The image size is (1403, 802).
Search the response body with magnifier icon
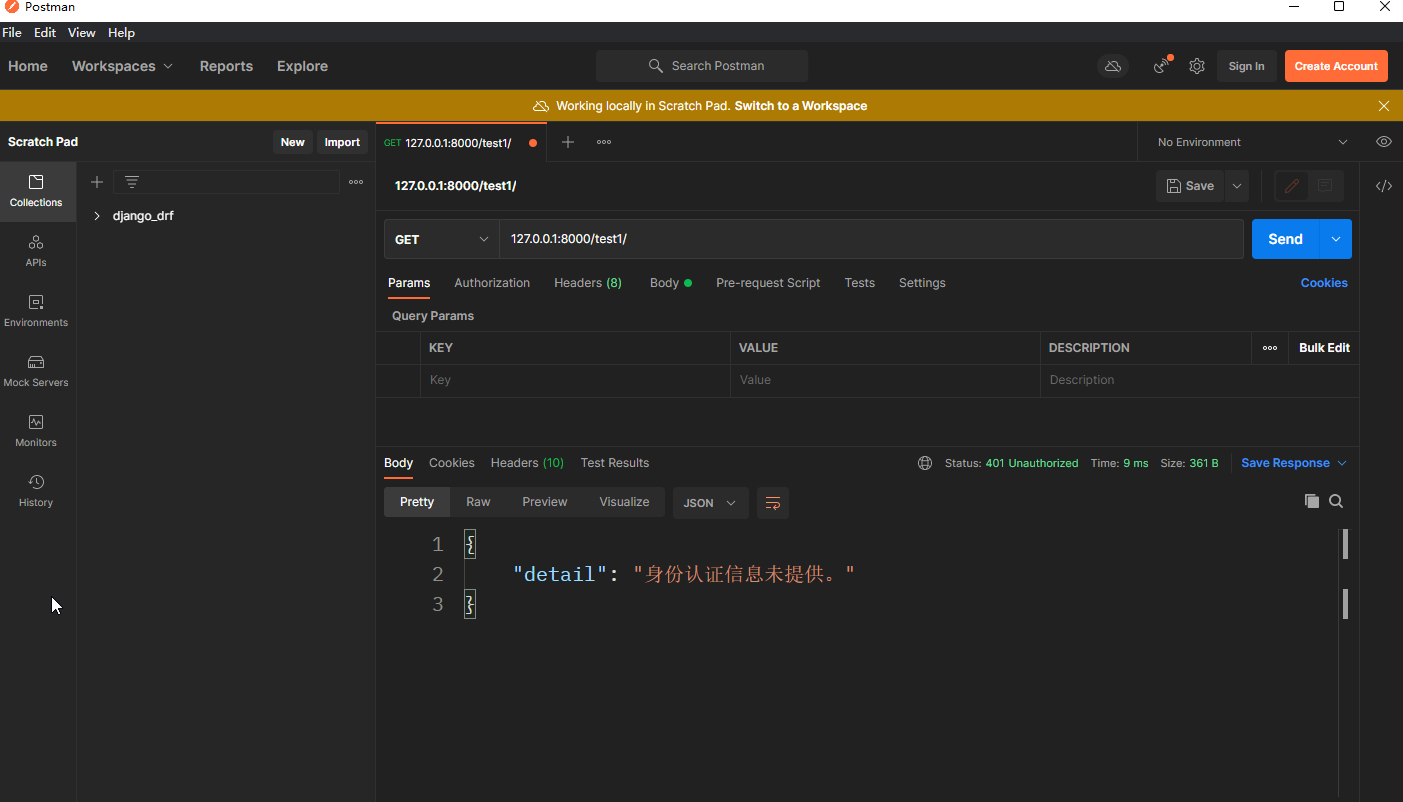click(x=1336, y=501)
